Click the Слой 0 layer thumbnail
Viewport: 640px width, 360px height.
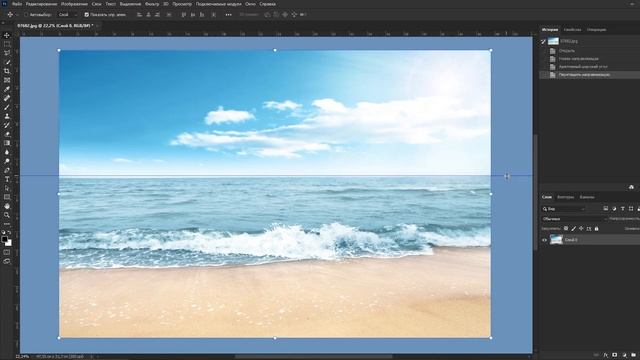pos(556,240)
